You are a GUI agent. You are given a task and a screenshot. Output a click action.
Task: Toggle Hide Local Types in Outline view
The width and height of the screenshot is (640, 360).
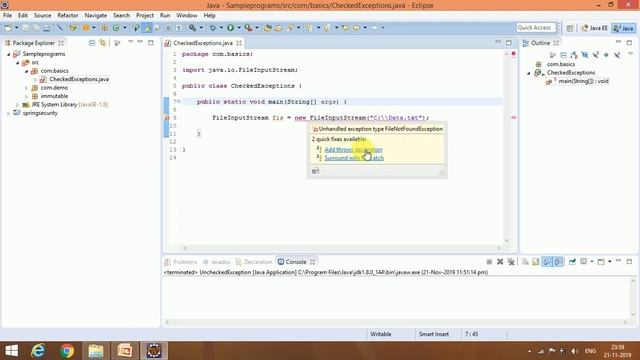(617, 54)
